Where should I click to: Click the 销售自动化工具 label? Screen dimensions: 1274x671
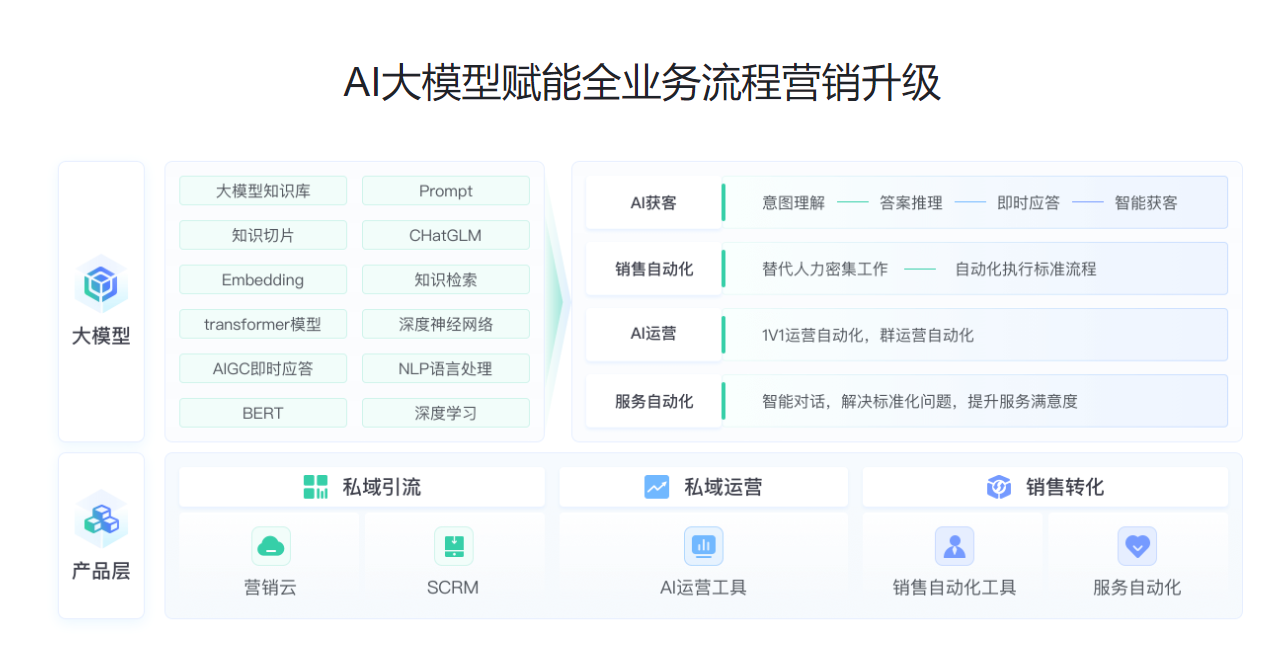[x=954, y=587]
